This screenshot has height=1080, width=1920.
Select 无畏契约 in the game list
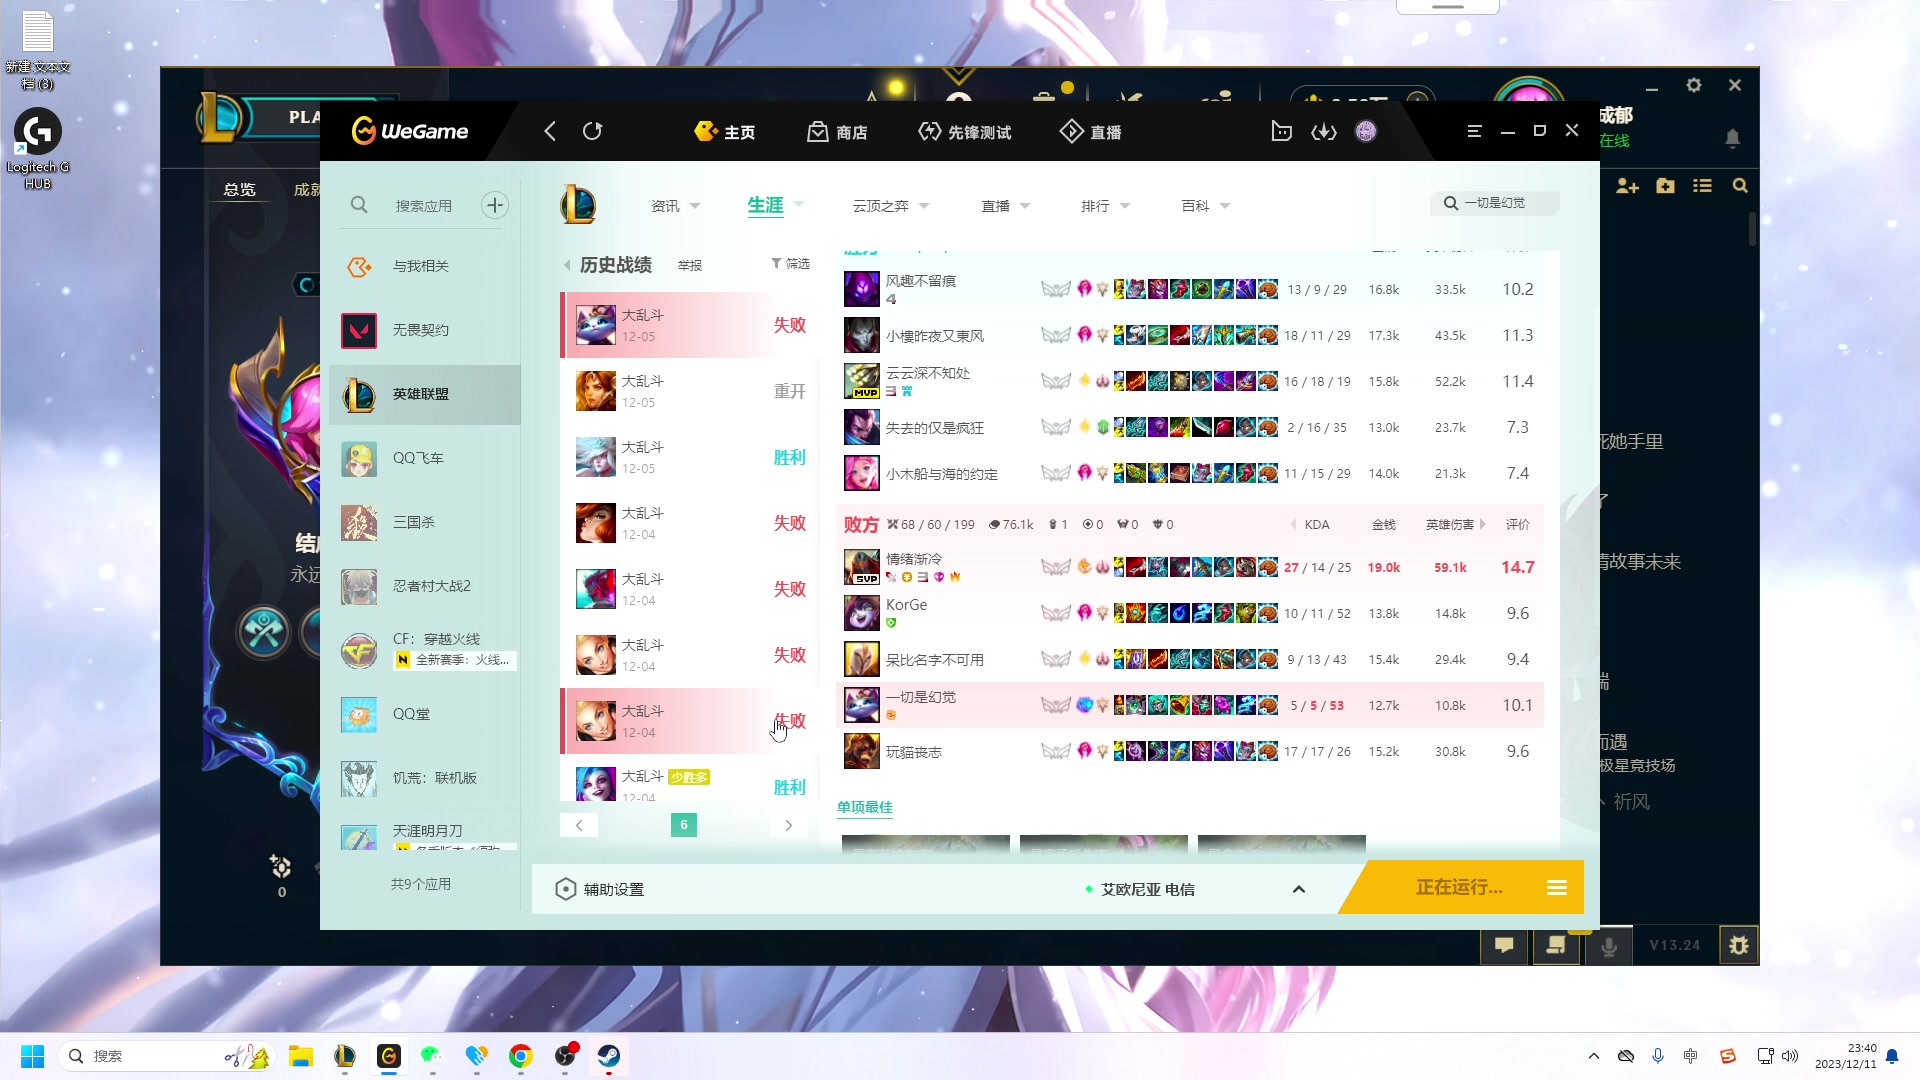point(425,330)
